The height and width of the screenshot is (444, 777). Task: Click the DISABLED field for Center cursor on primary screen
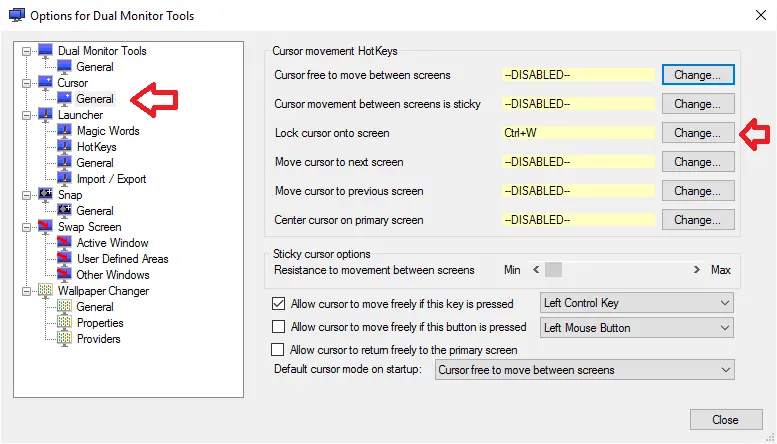[x=578, y=220]
